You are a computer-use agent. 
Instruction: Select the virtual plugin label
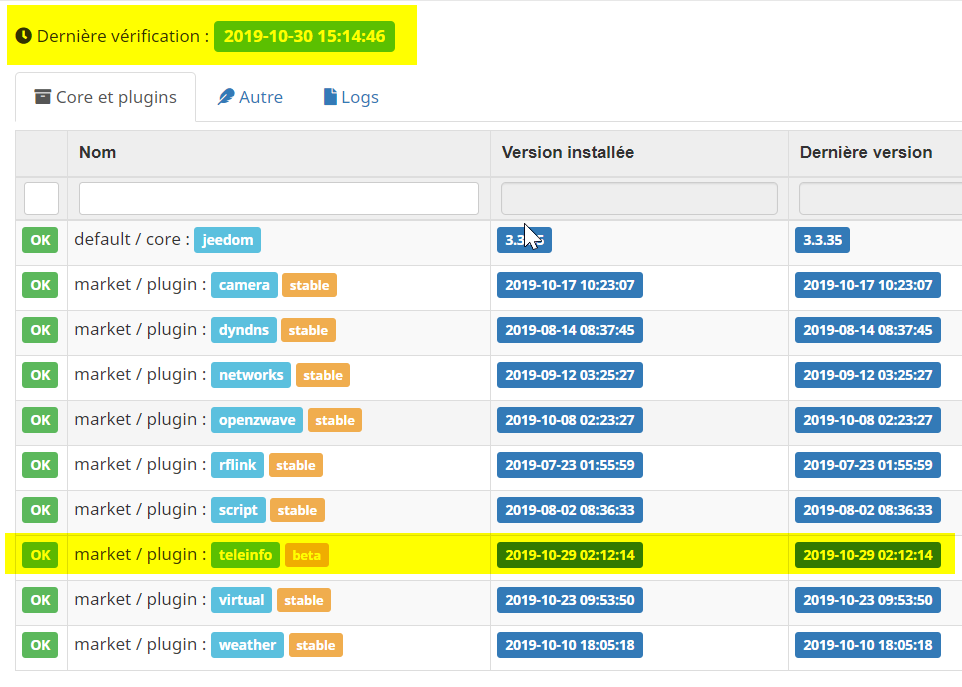tap(241, 600)
